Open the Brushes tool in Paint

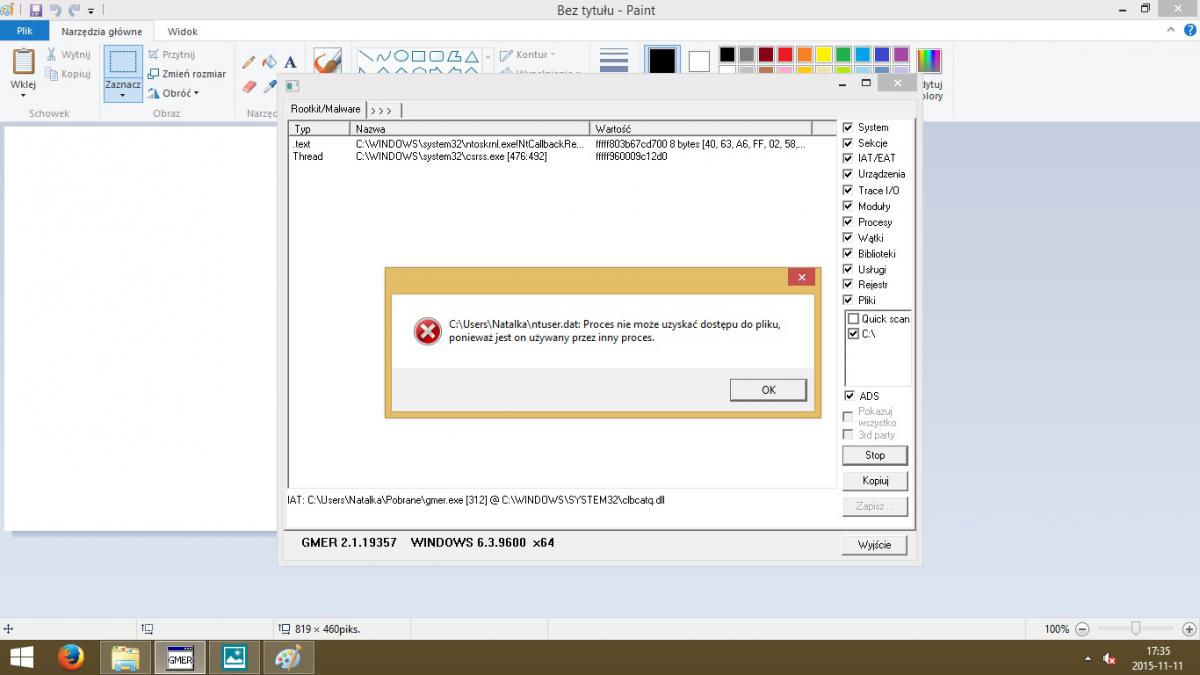[326, 62]
